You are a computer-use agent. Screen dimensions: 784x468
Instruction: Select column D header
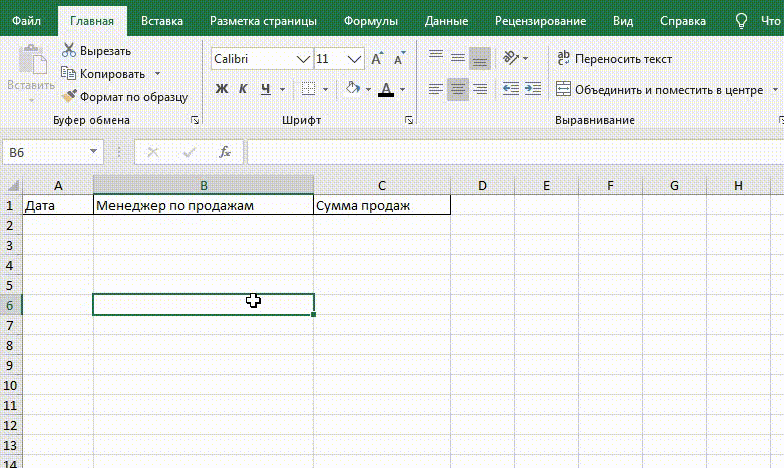pos(482,186)
